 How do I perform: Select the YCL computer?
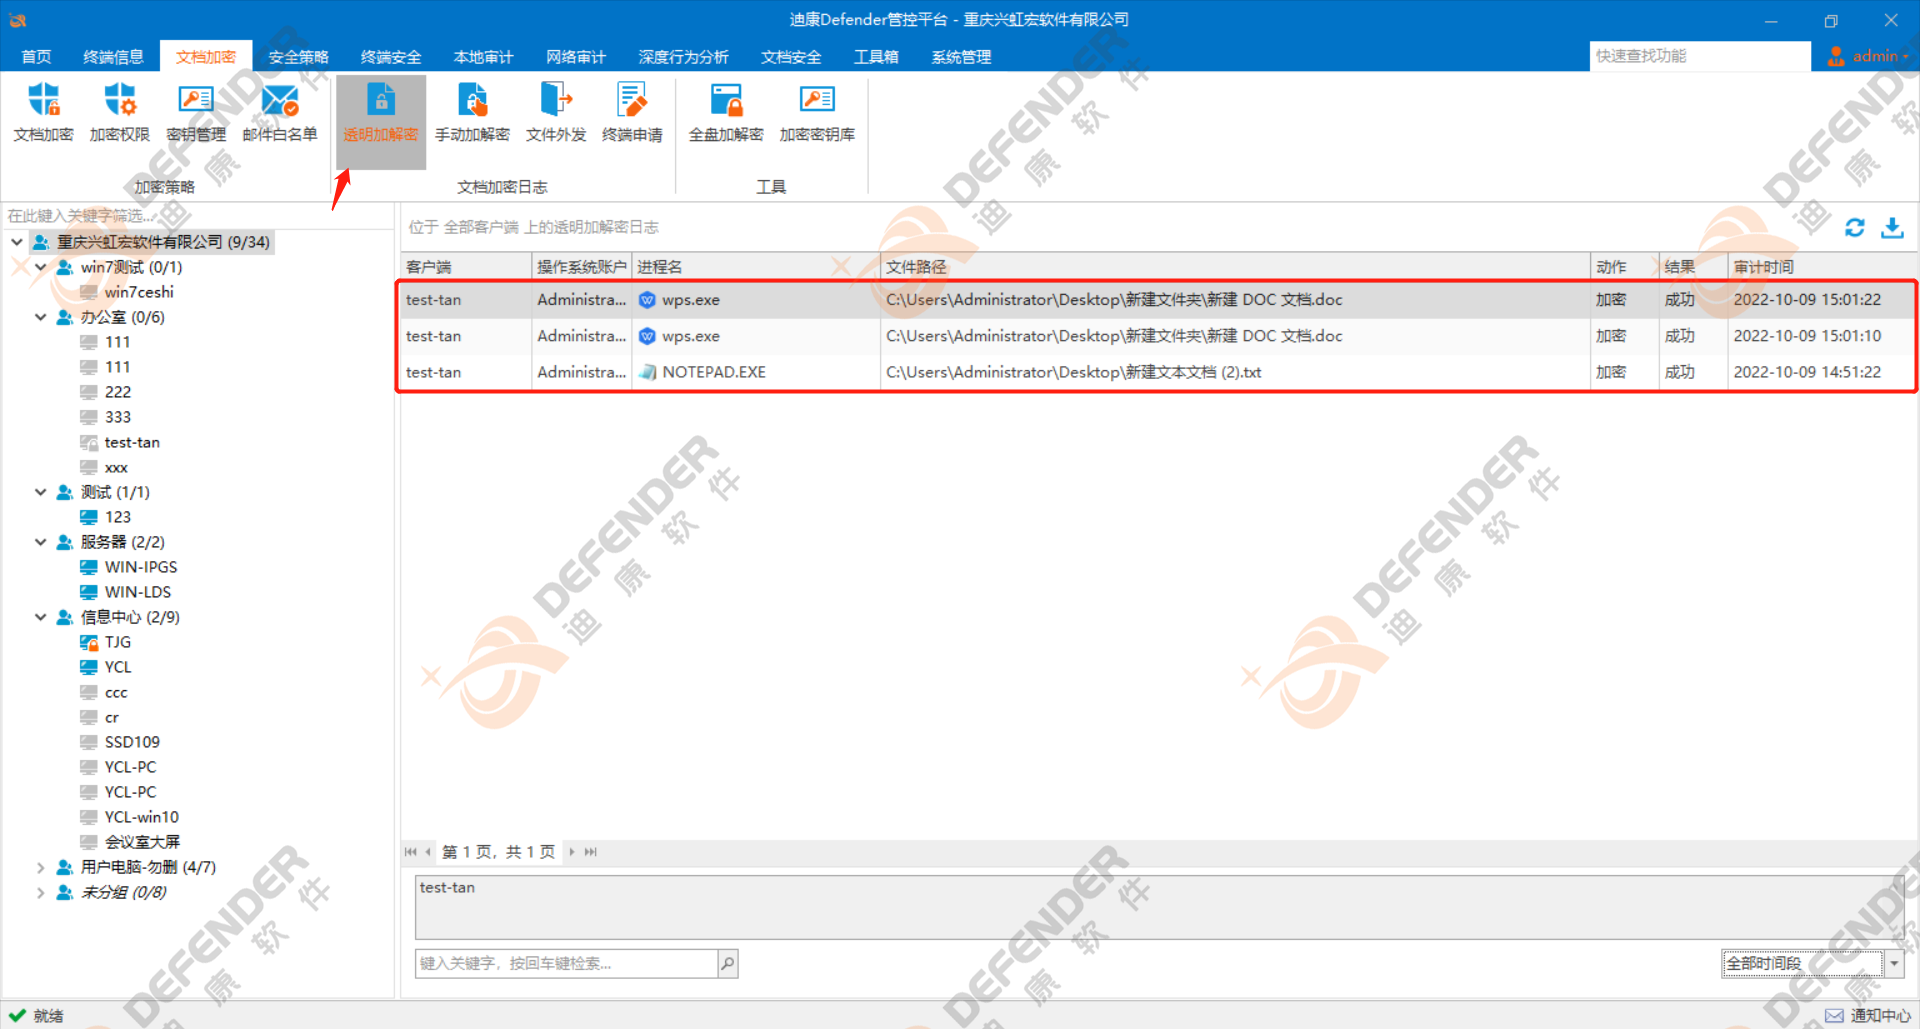(x=118, y=667)
